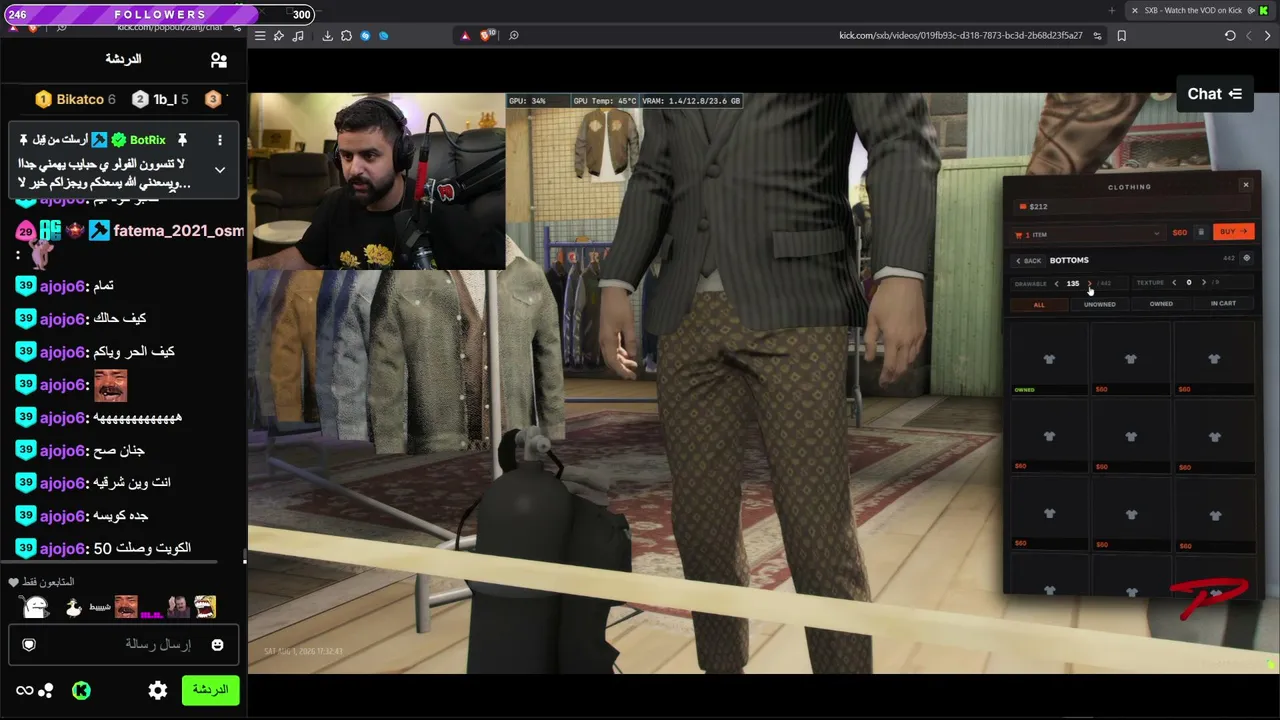Click the Followers goal progress bar
1280x720 pixels.
tap(158, 14)
